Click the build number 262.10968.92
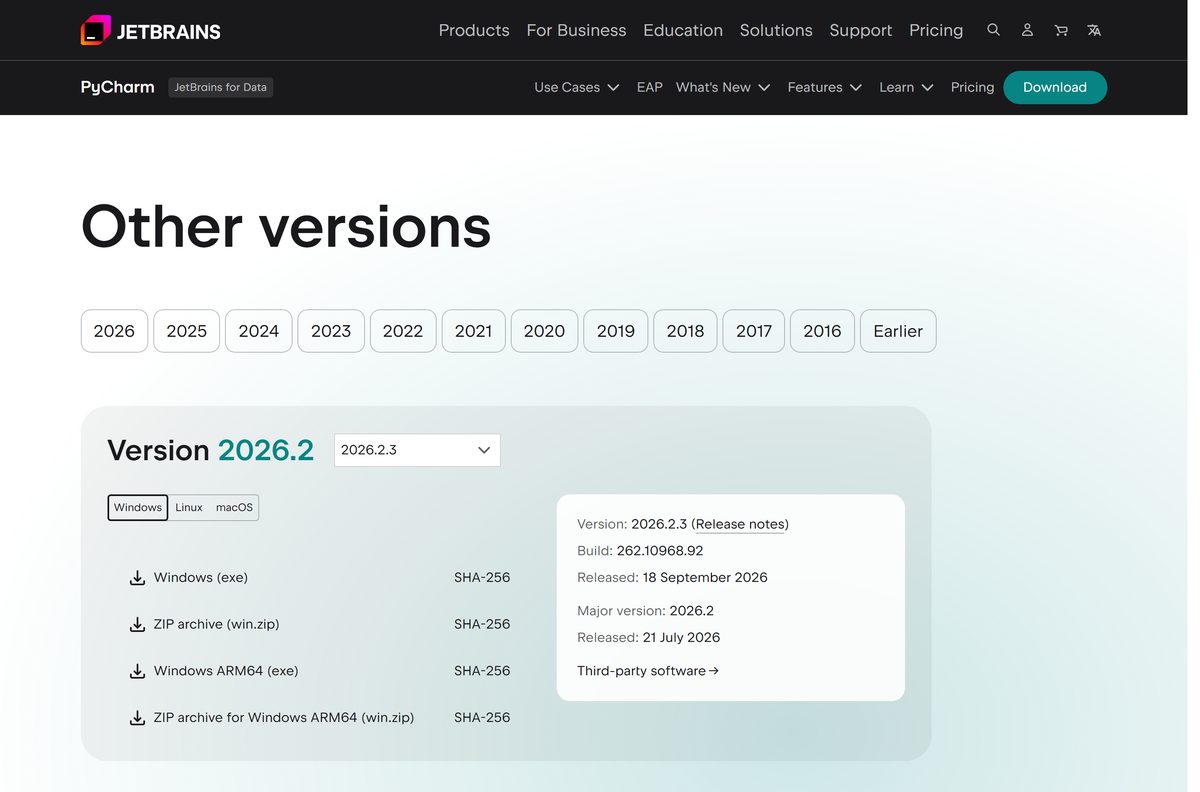 pos(660,551)
